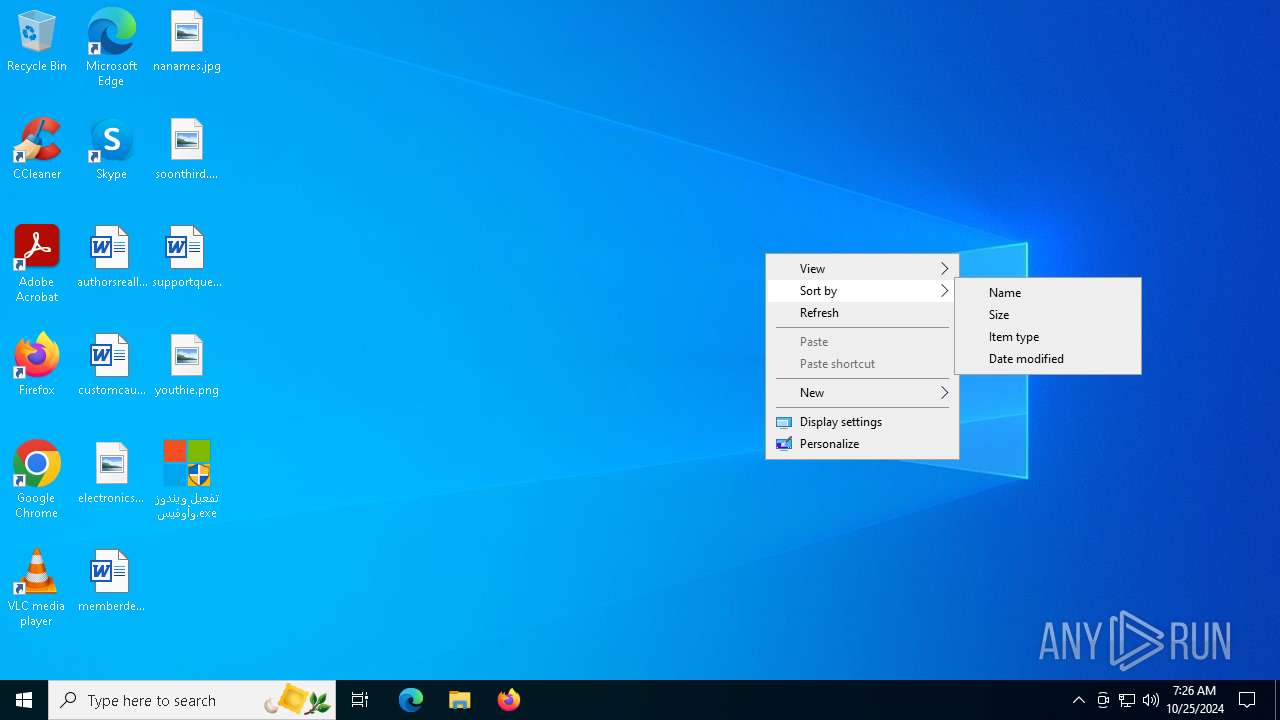The width and height of the screenshot is (1280, 720).
Task: Select the VLC media player shortcut
Action: [37, 588]
